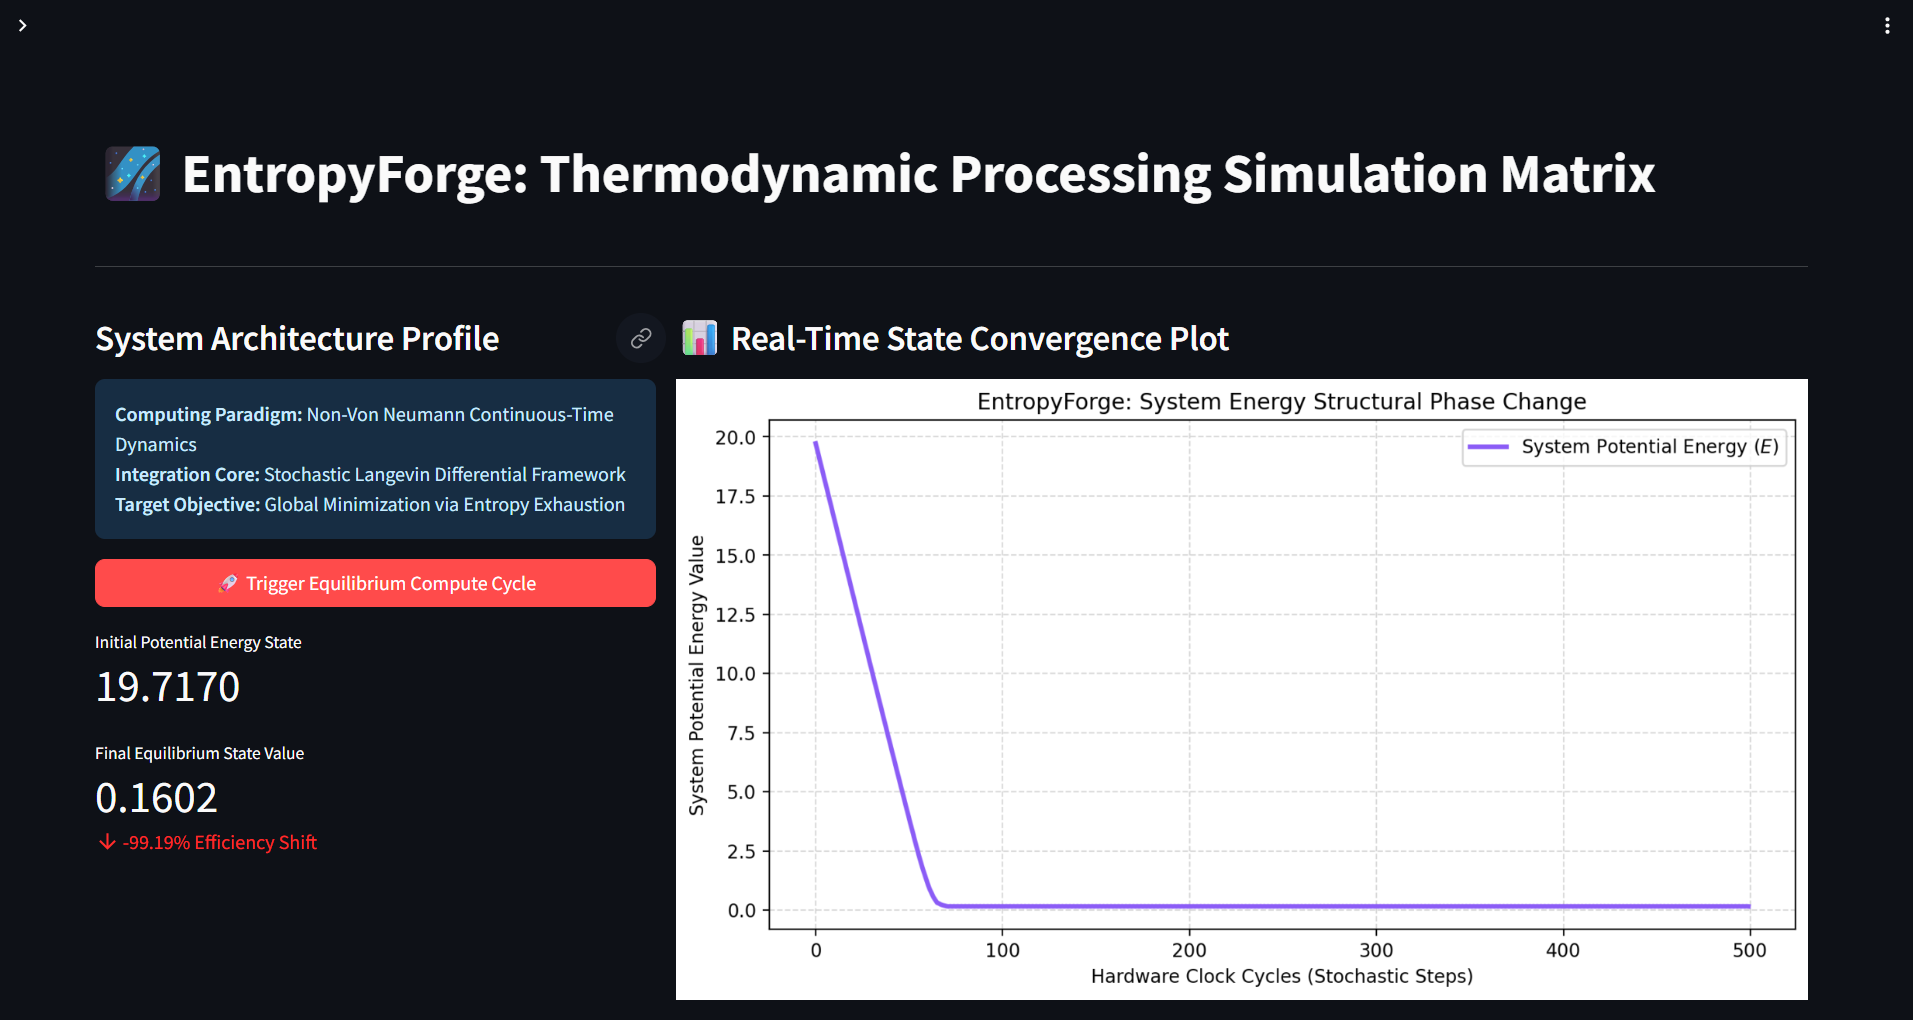Click the System Architecture Profile heading
The image size is (1913, 1020).
(x=297, y=339)
